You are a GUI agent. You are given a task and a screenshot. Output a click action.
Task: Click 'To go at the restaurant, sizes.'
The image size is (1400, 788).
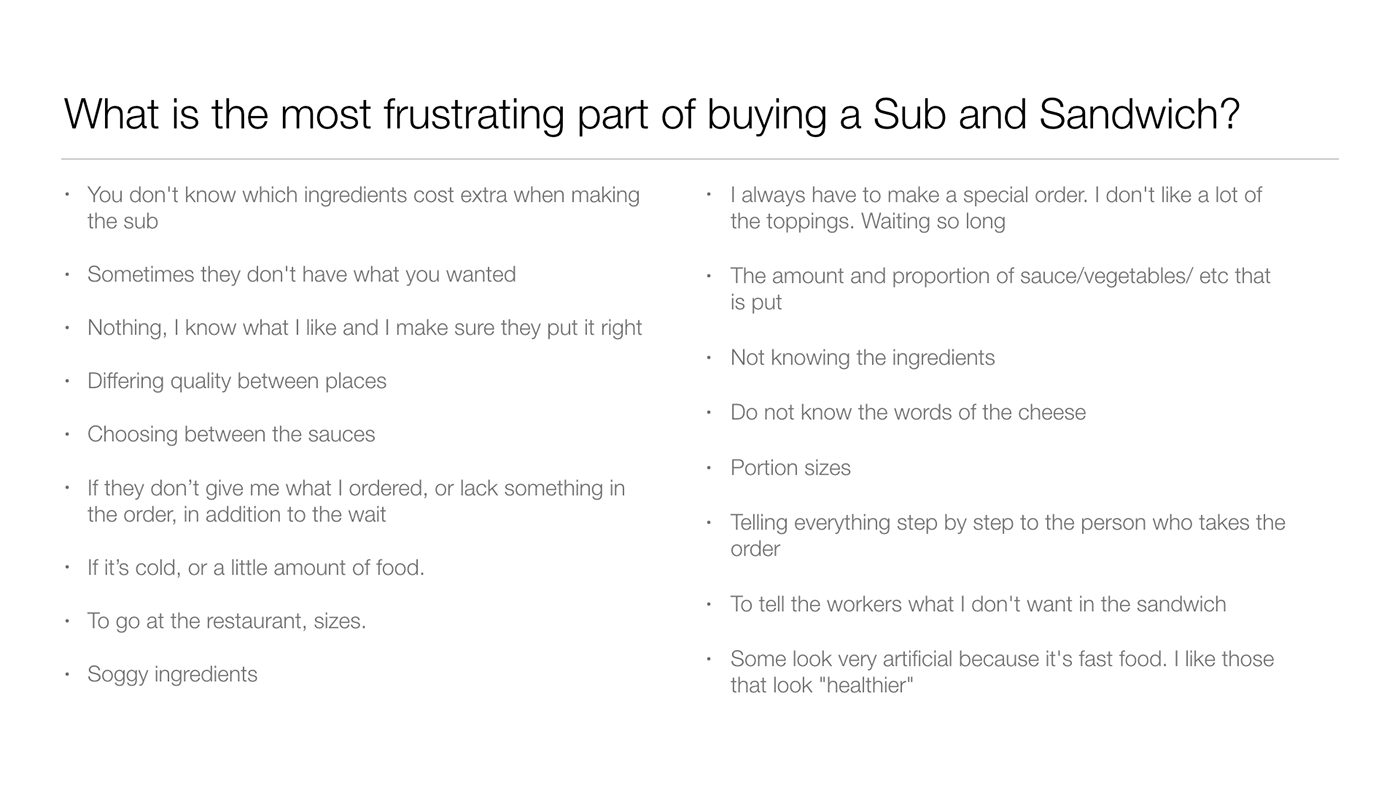(x=226, y=621)
